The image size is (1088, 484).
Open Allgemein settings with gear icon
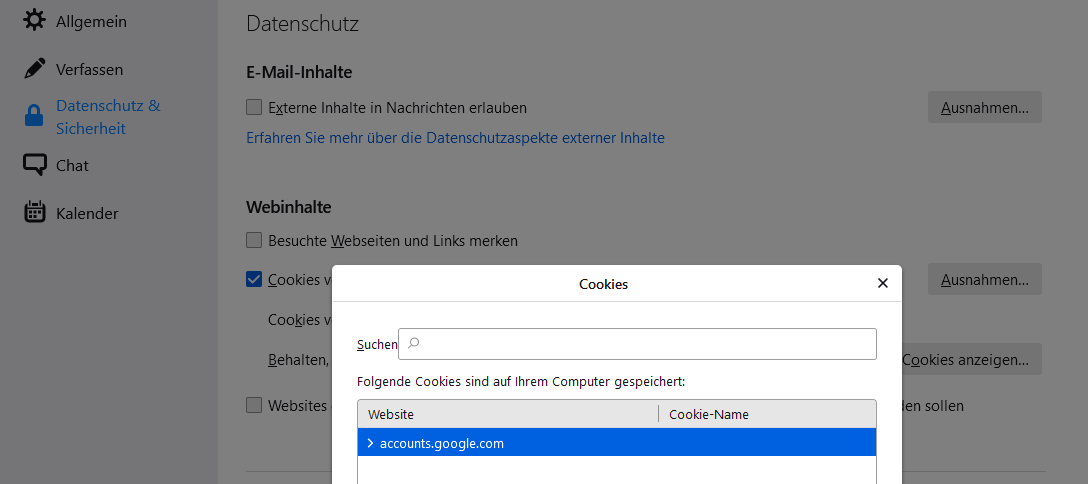coord(34,20)
